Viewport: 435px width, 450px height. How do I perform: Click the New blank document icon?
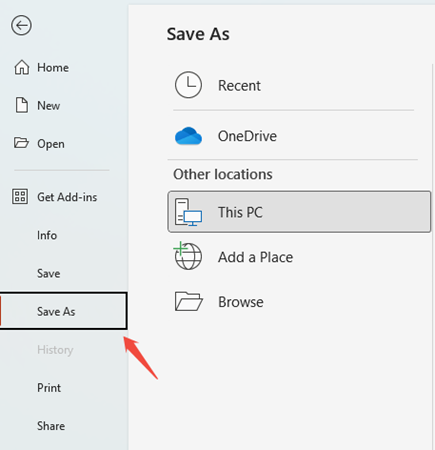click(x=22, y=105)
